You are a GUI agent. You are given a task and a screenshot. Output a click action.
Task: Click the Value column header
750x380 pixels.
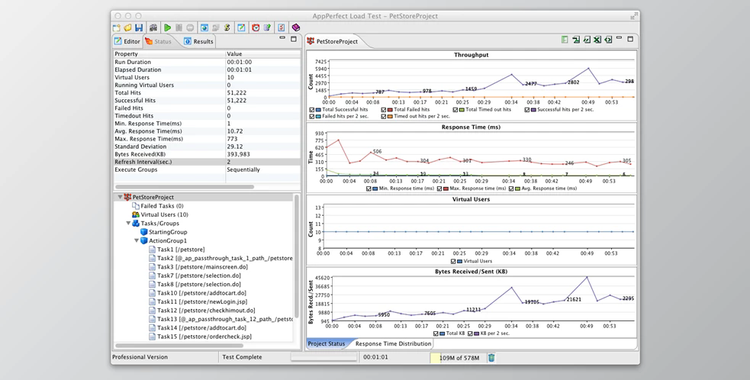tap(263, 54)
